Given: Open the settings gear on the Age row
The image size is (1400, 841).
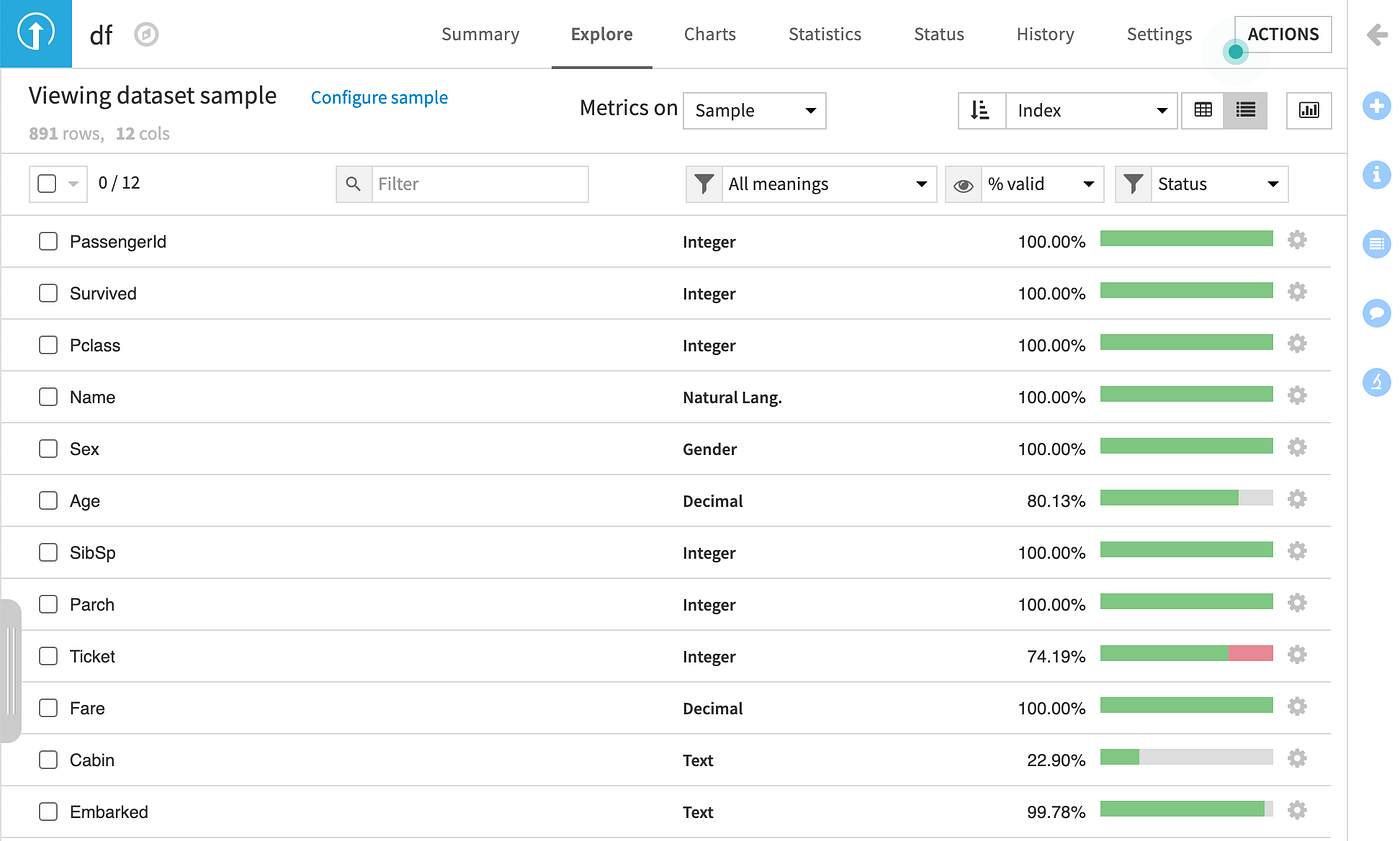Looking at the screenshot, I should [1297, 499].
